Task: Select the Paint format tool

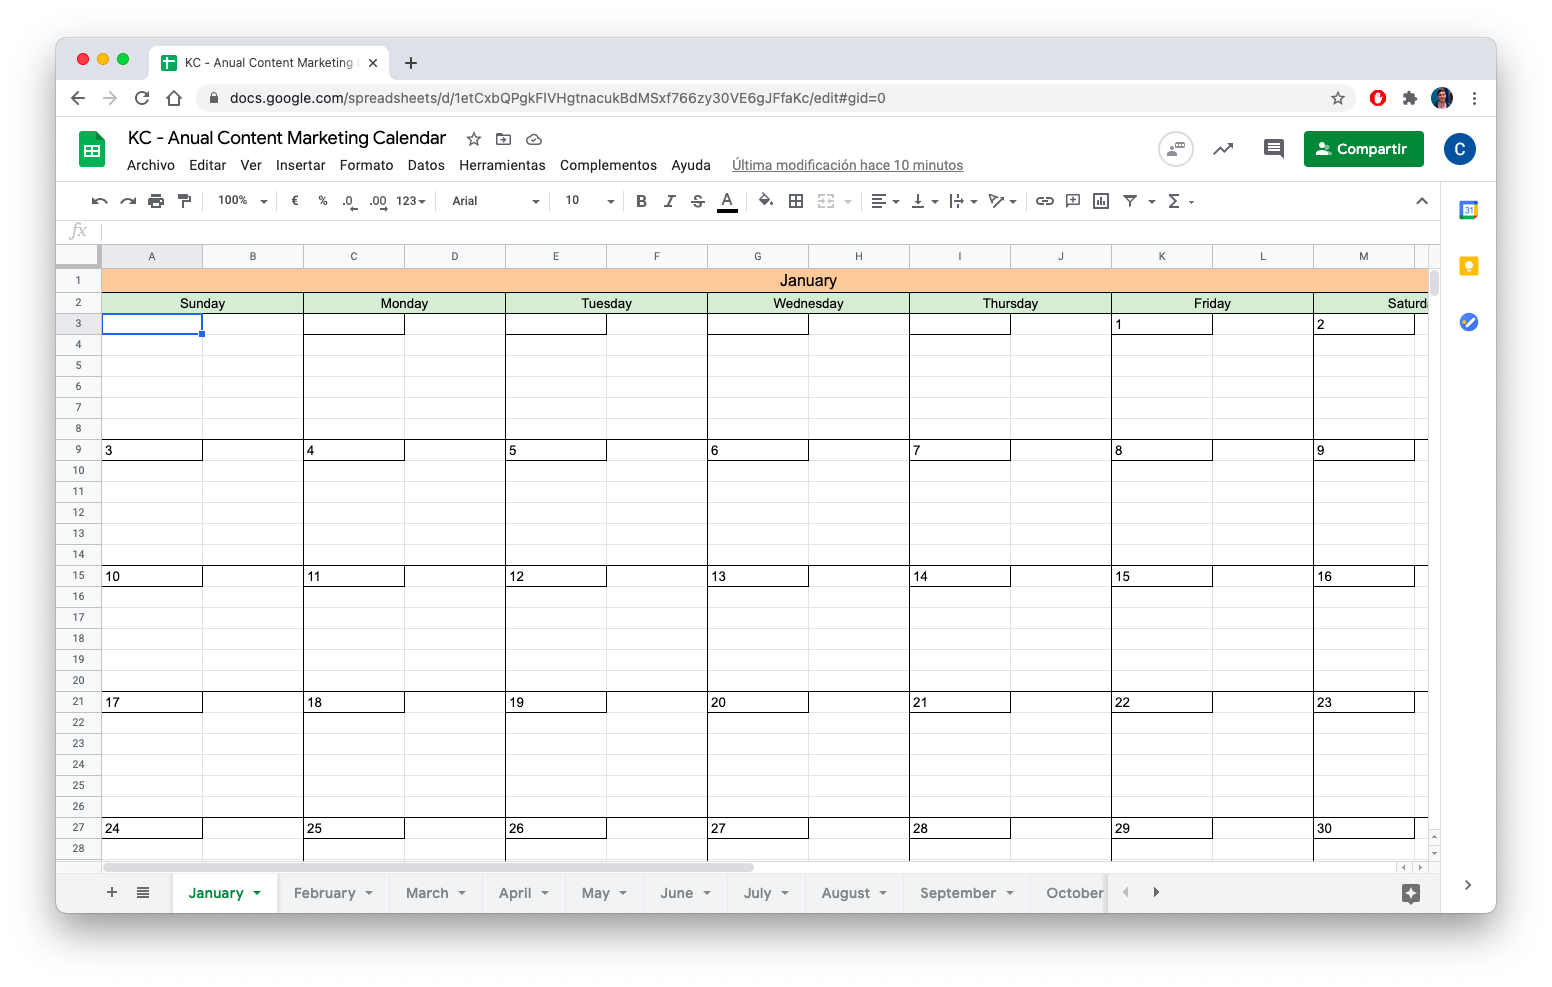Action: pos(184,201)
